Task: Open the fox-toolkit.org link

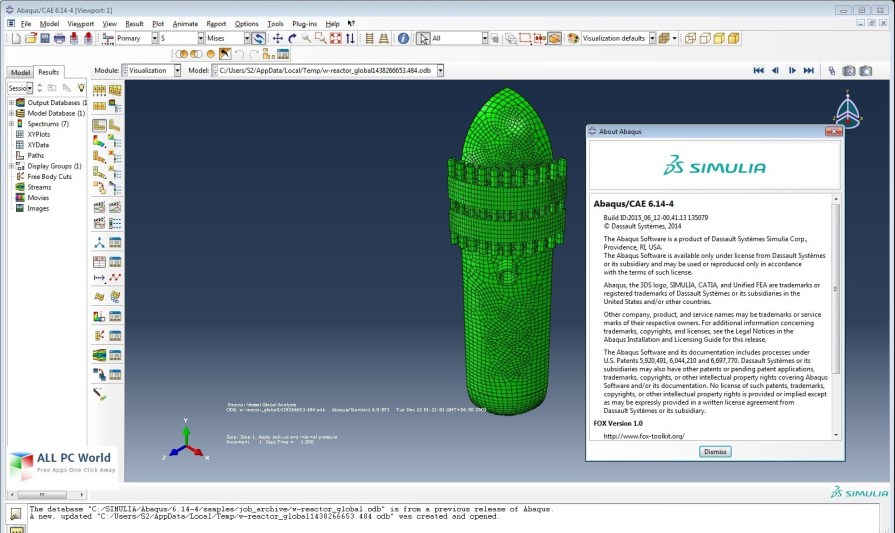Action: [x=644, y=436]
